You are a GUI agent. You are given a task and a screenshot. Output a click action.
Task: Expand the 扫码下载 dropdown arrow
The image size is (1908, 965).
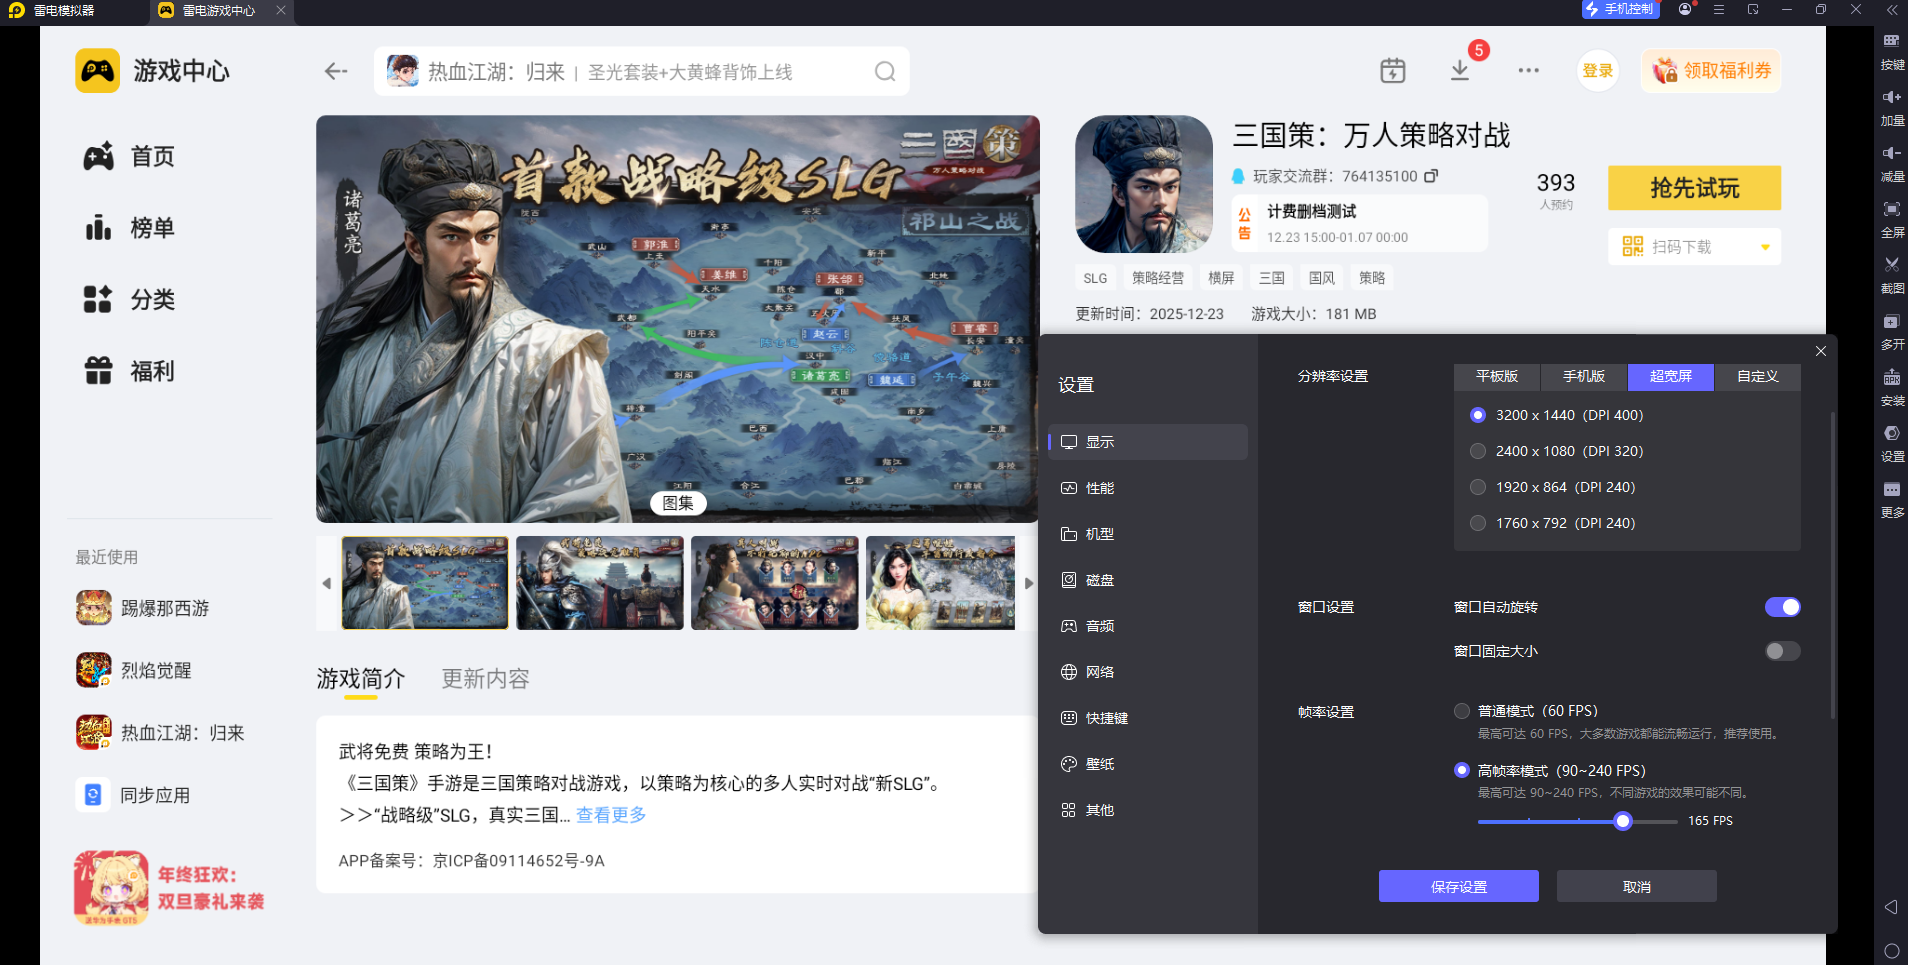(x=1765, y=247)
